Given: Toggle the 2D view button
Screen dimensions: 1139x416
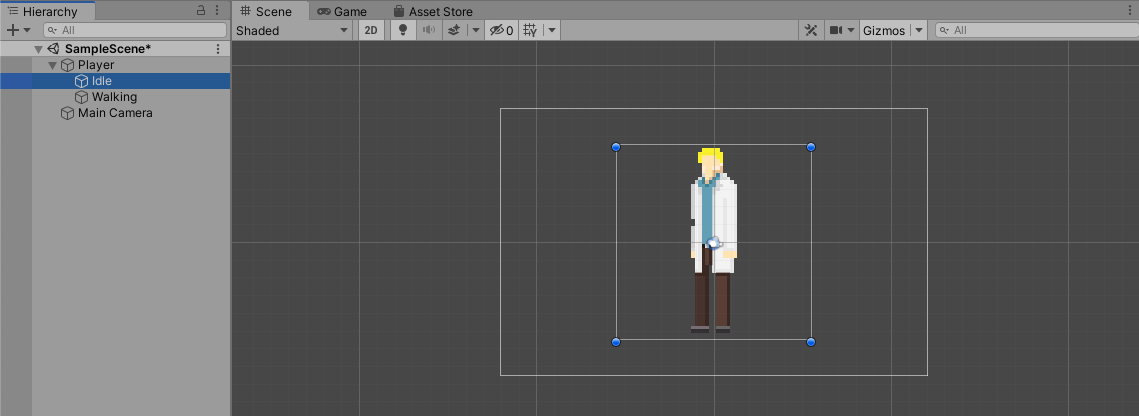Looking at the screenshot, I should coord(371,30).
